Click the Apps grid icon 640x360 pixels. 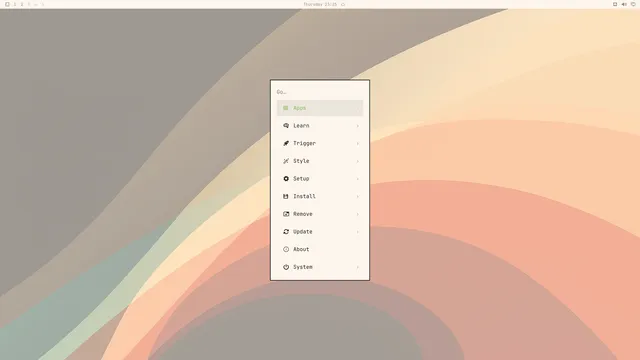(x=286, y=108)
